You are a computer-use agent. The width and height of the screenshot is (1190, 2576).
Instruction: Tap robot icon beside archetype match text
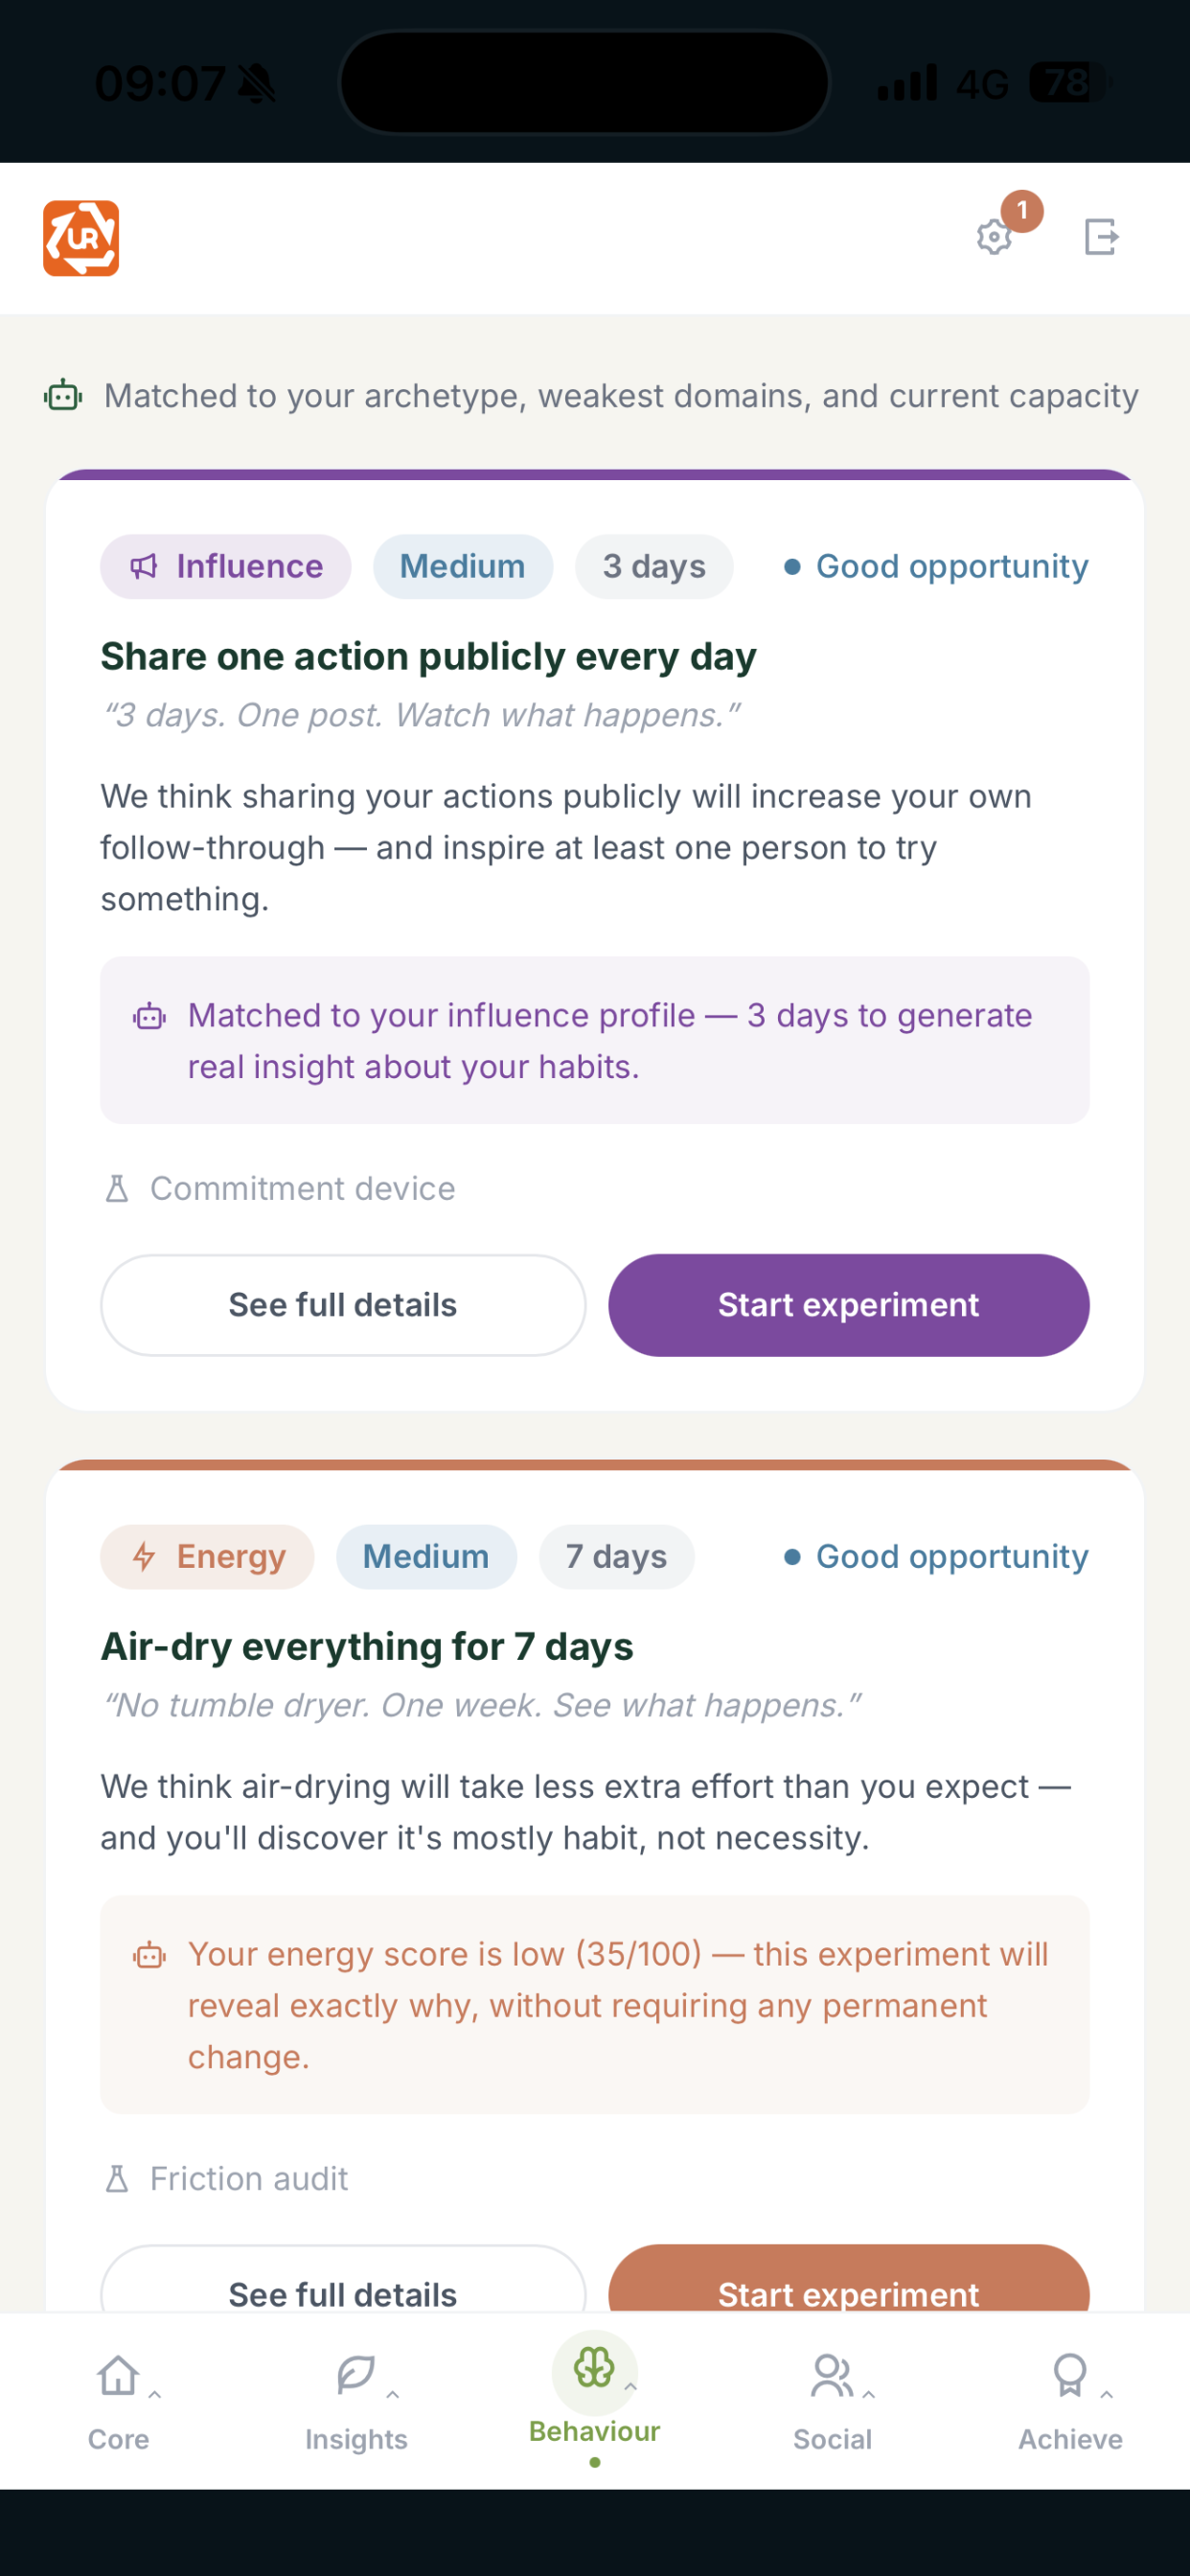coord(63,396)
